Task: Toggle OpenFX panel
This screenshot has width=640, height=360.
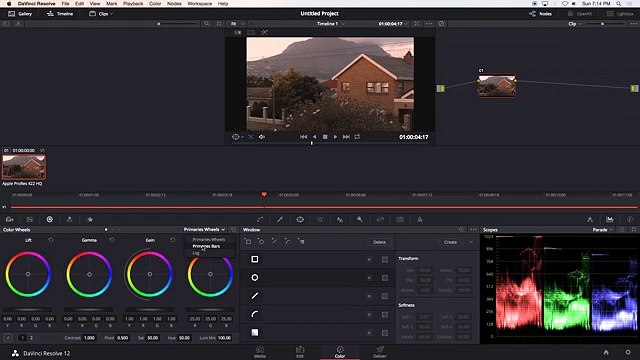Action: click(580, 13)
